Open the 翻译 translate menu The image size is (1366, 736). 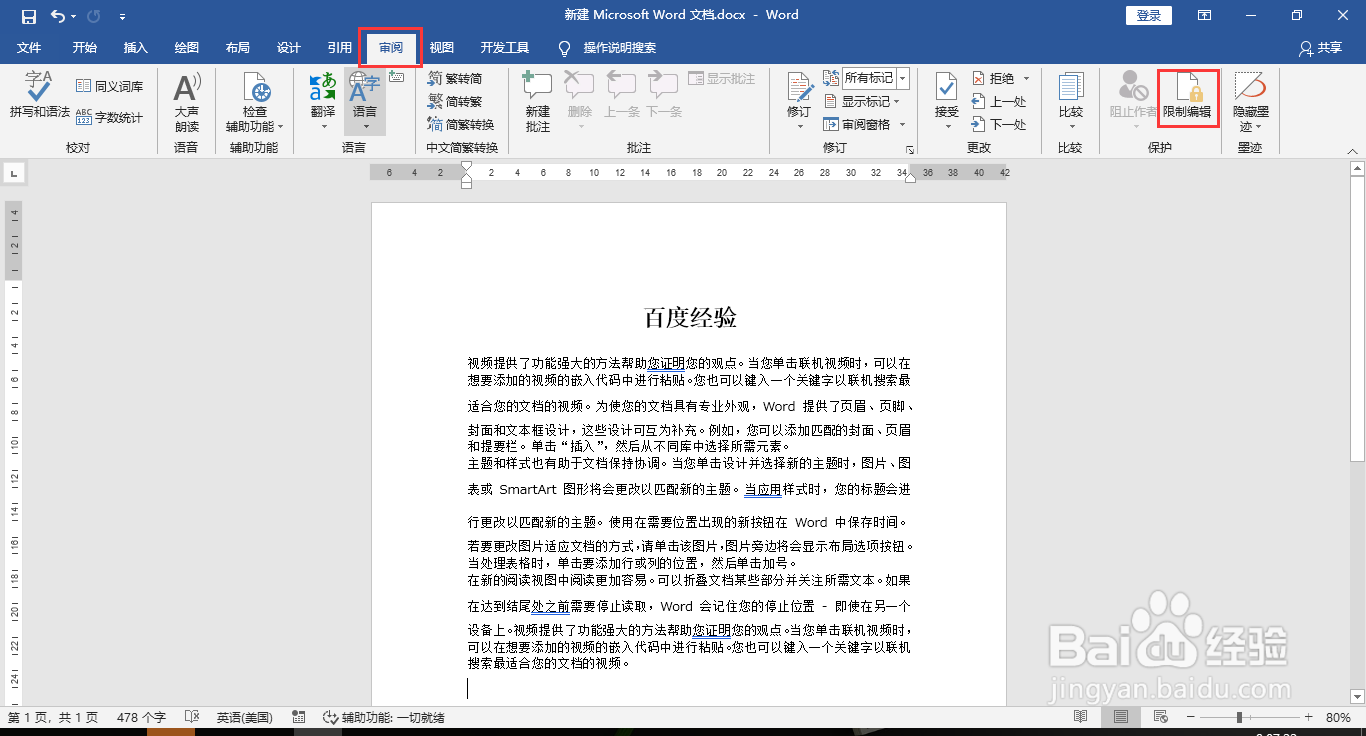(x=323, y=102)
